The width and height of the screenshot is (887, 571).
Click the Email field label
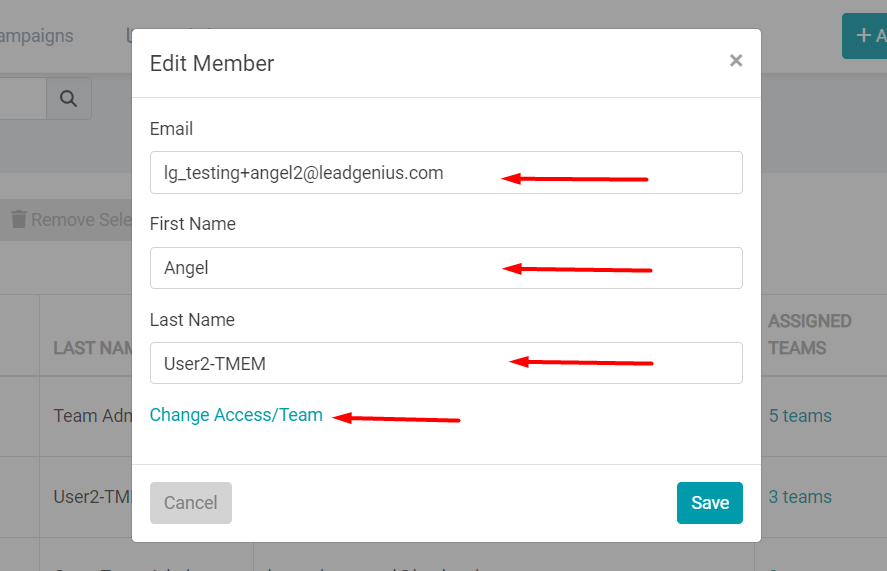pyautogui.click(x=171, y=128)
